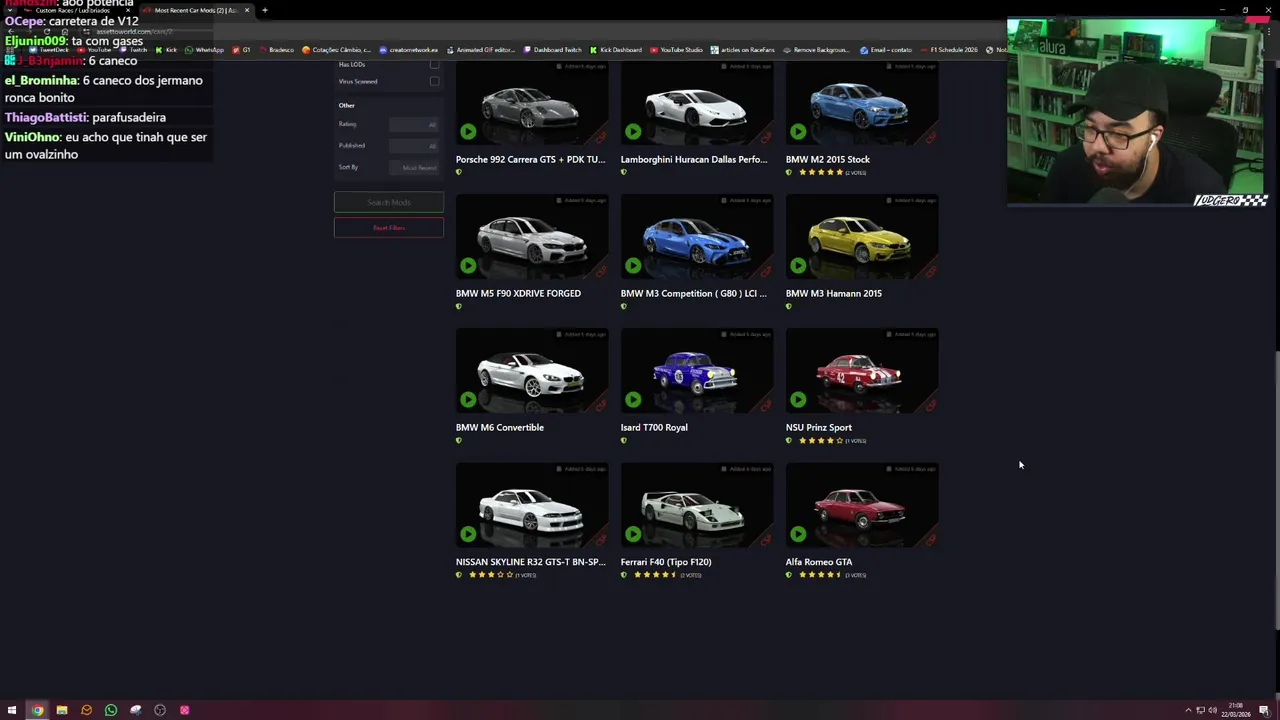Open BMW M3 Competition G80 car thumbnail

coord(697,237)
